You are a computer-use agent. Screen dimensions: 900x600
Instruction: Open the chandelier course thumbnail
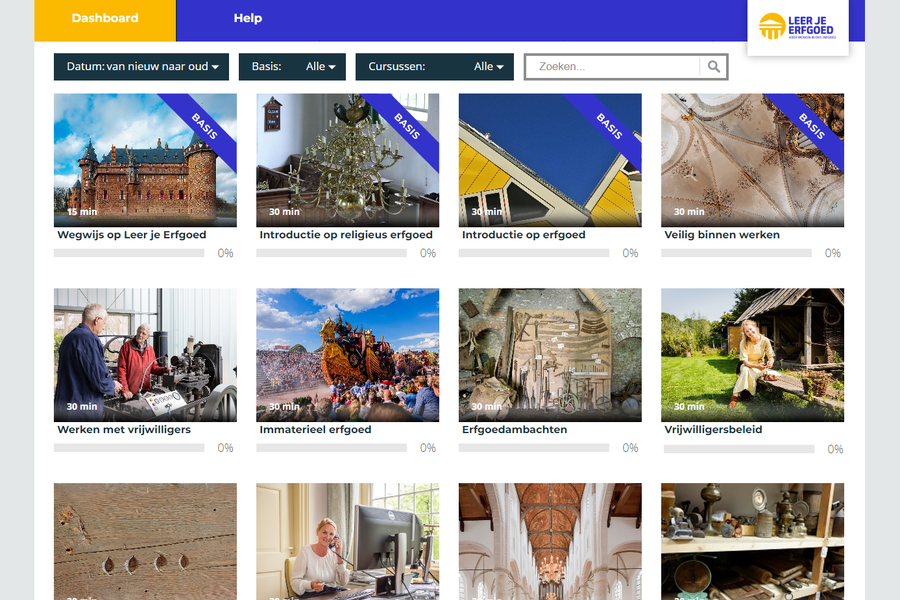[x=347, y=160]
